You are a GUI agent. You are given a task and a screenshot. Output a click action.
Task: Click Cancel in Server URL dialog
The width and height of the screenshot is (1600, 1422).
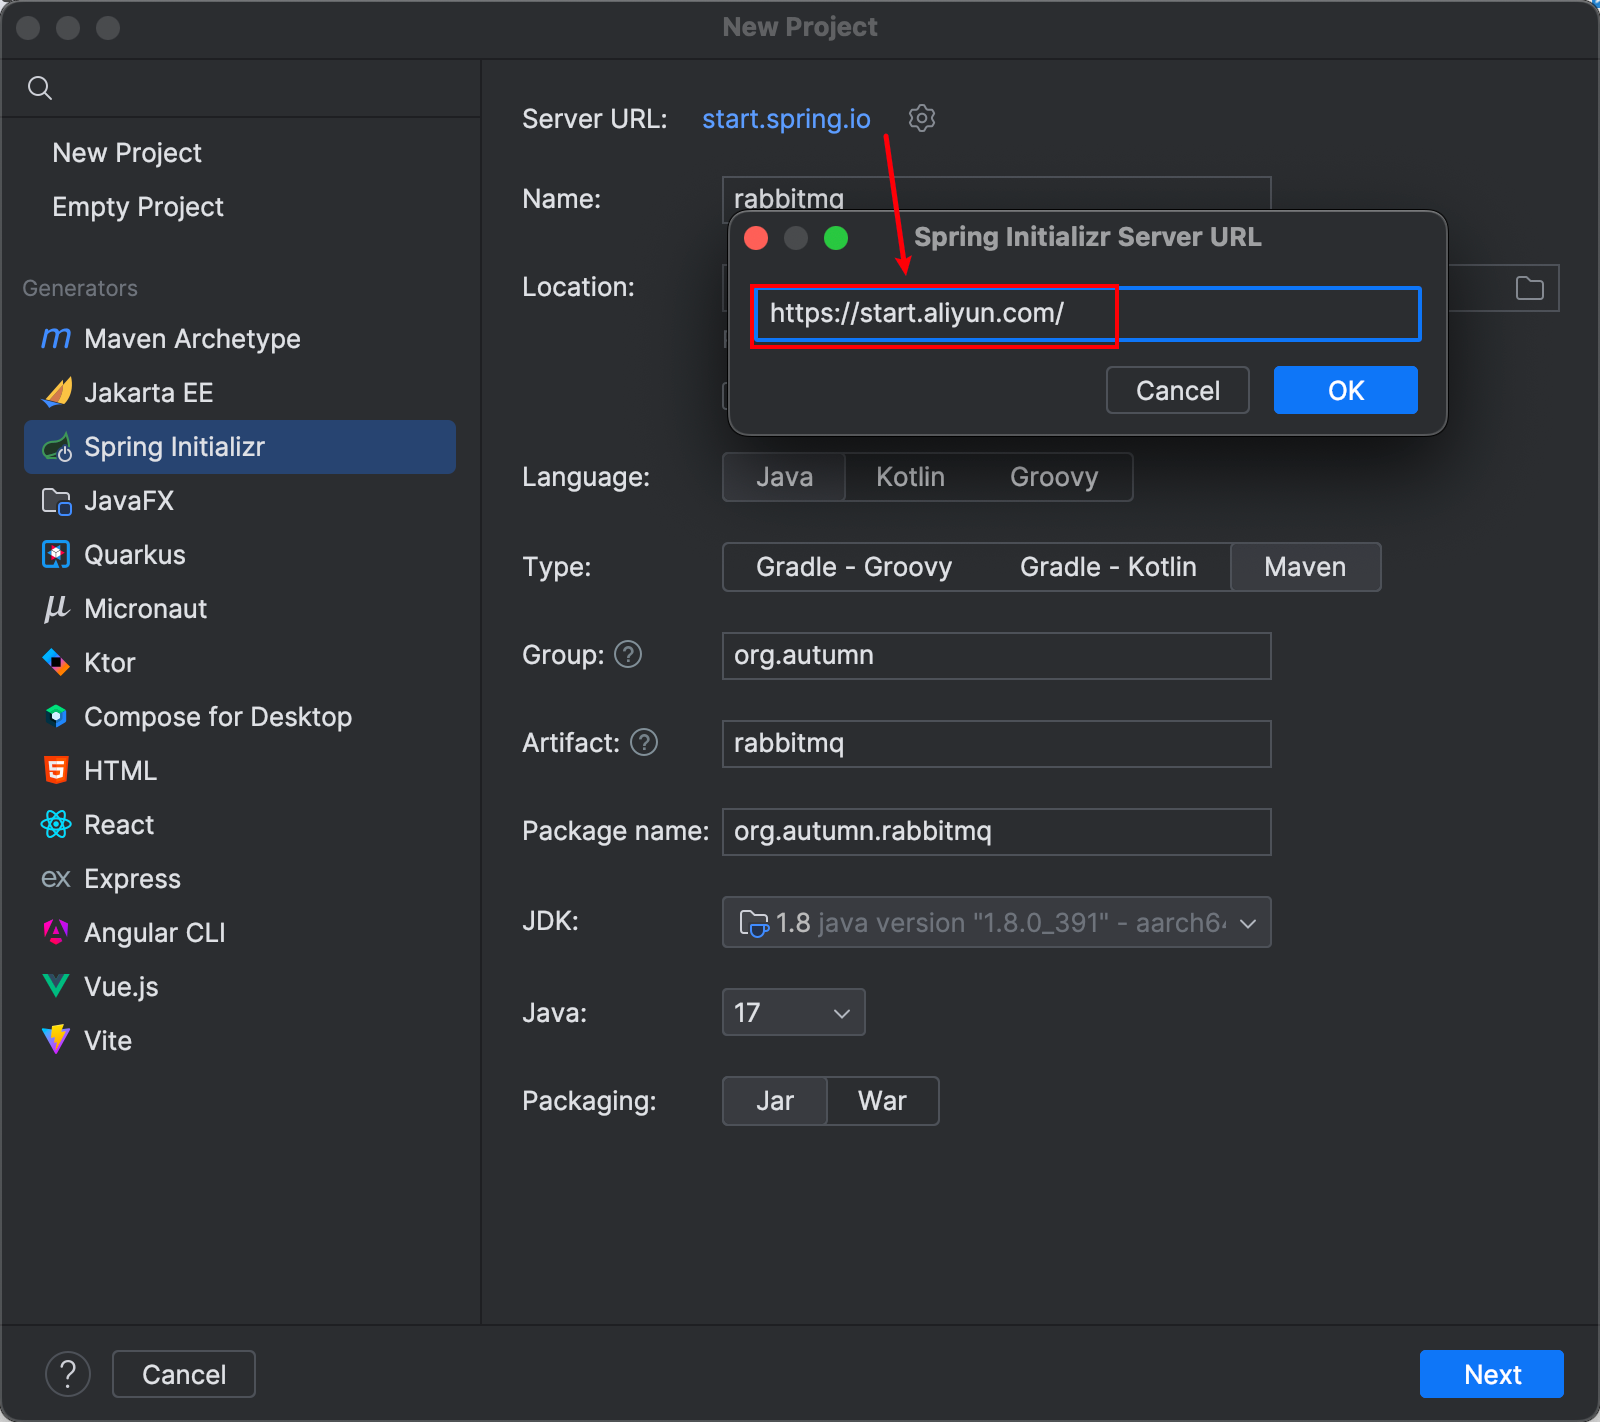[1178, 390]
